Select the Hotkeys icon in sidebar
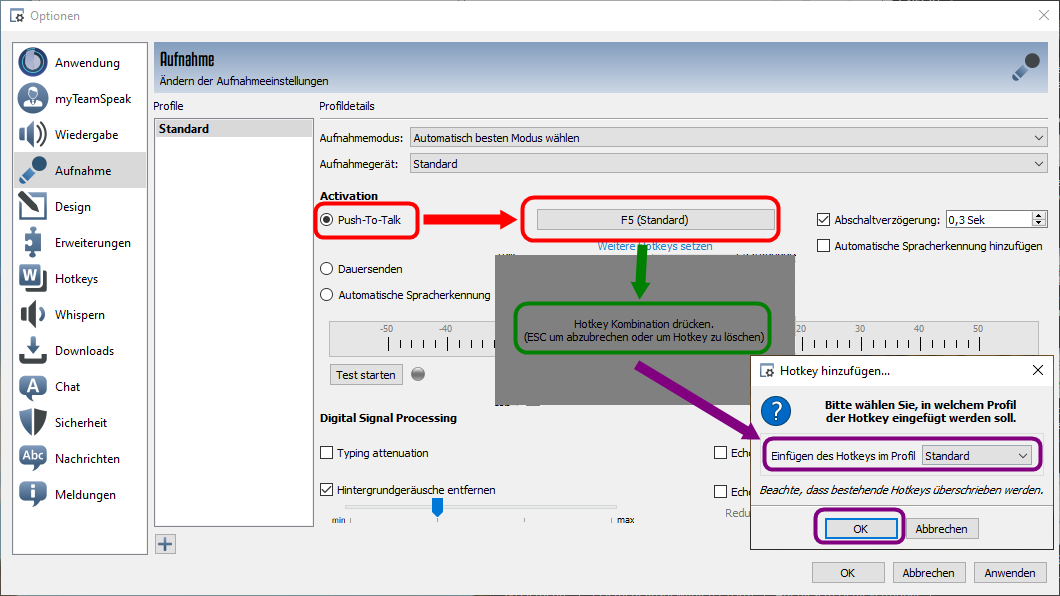The width and height of the screenshot is (1060, 596). 33,278
